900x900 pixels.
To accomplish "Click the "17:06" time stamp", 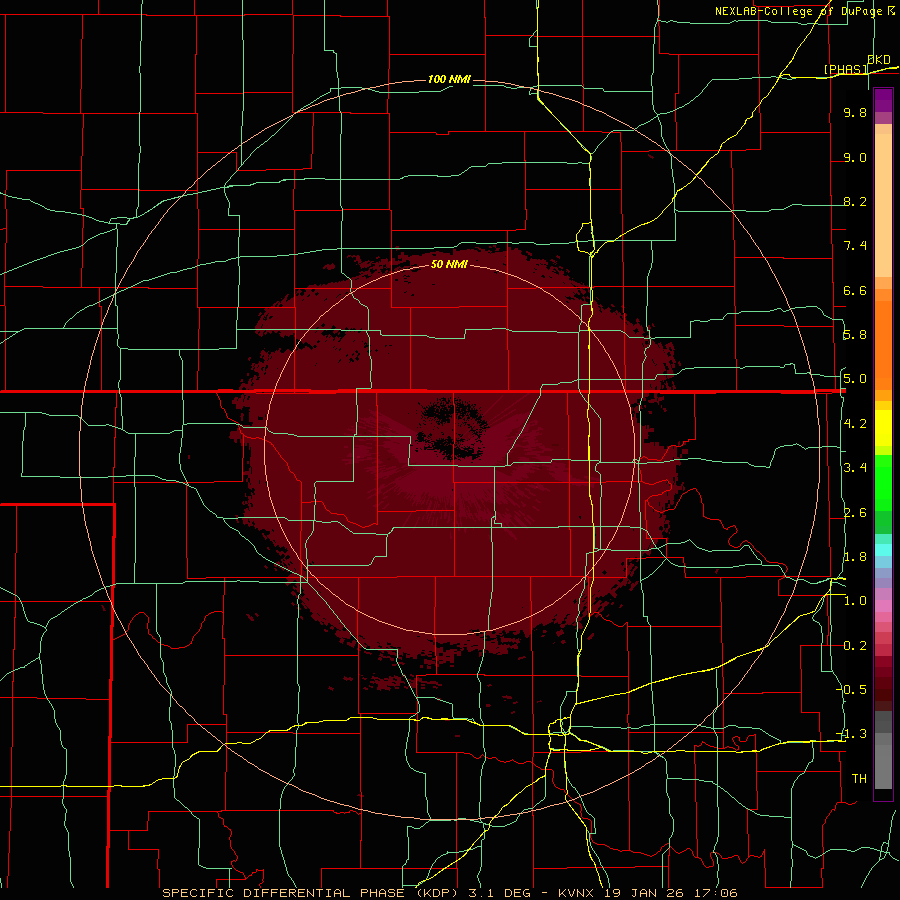I will pos(715,893).
